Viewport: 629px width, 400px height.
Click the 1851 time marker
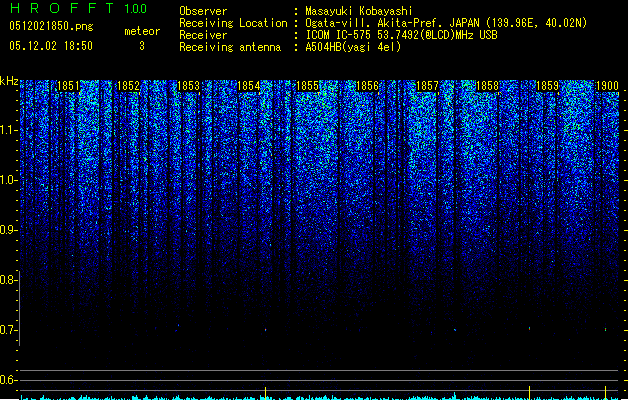click(x=69, y=86)
